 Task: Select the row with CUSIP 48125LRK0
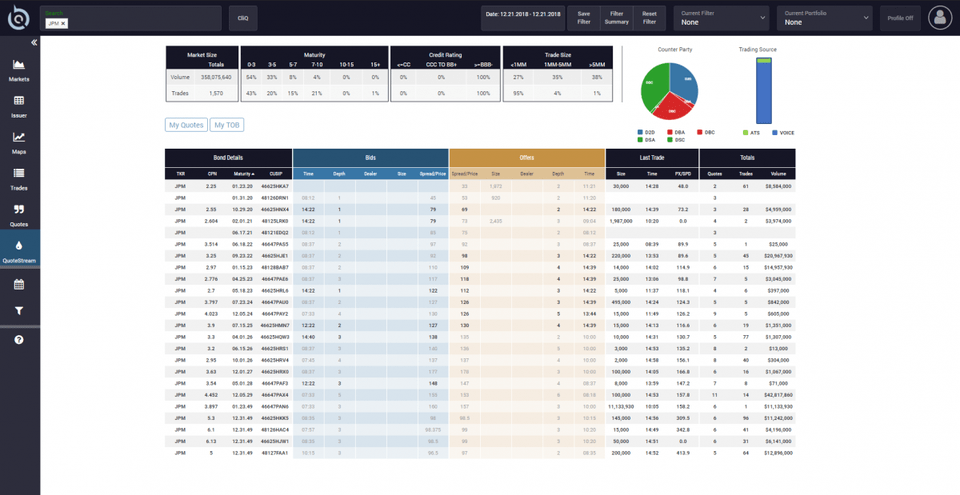pos(480,221)
